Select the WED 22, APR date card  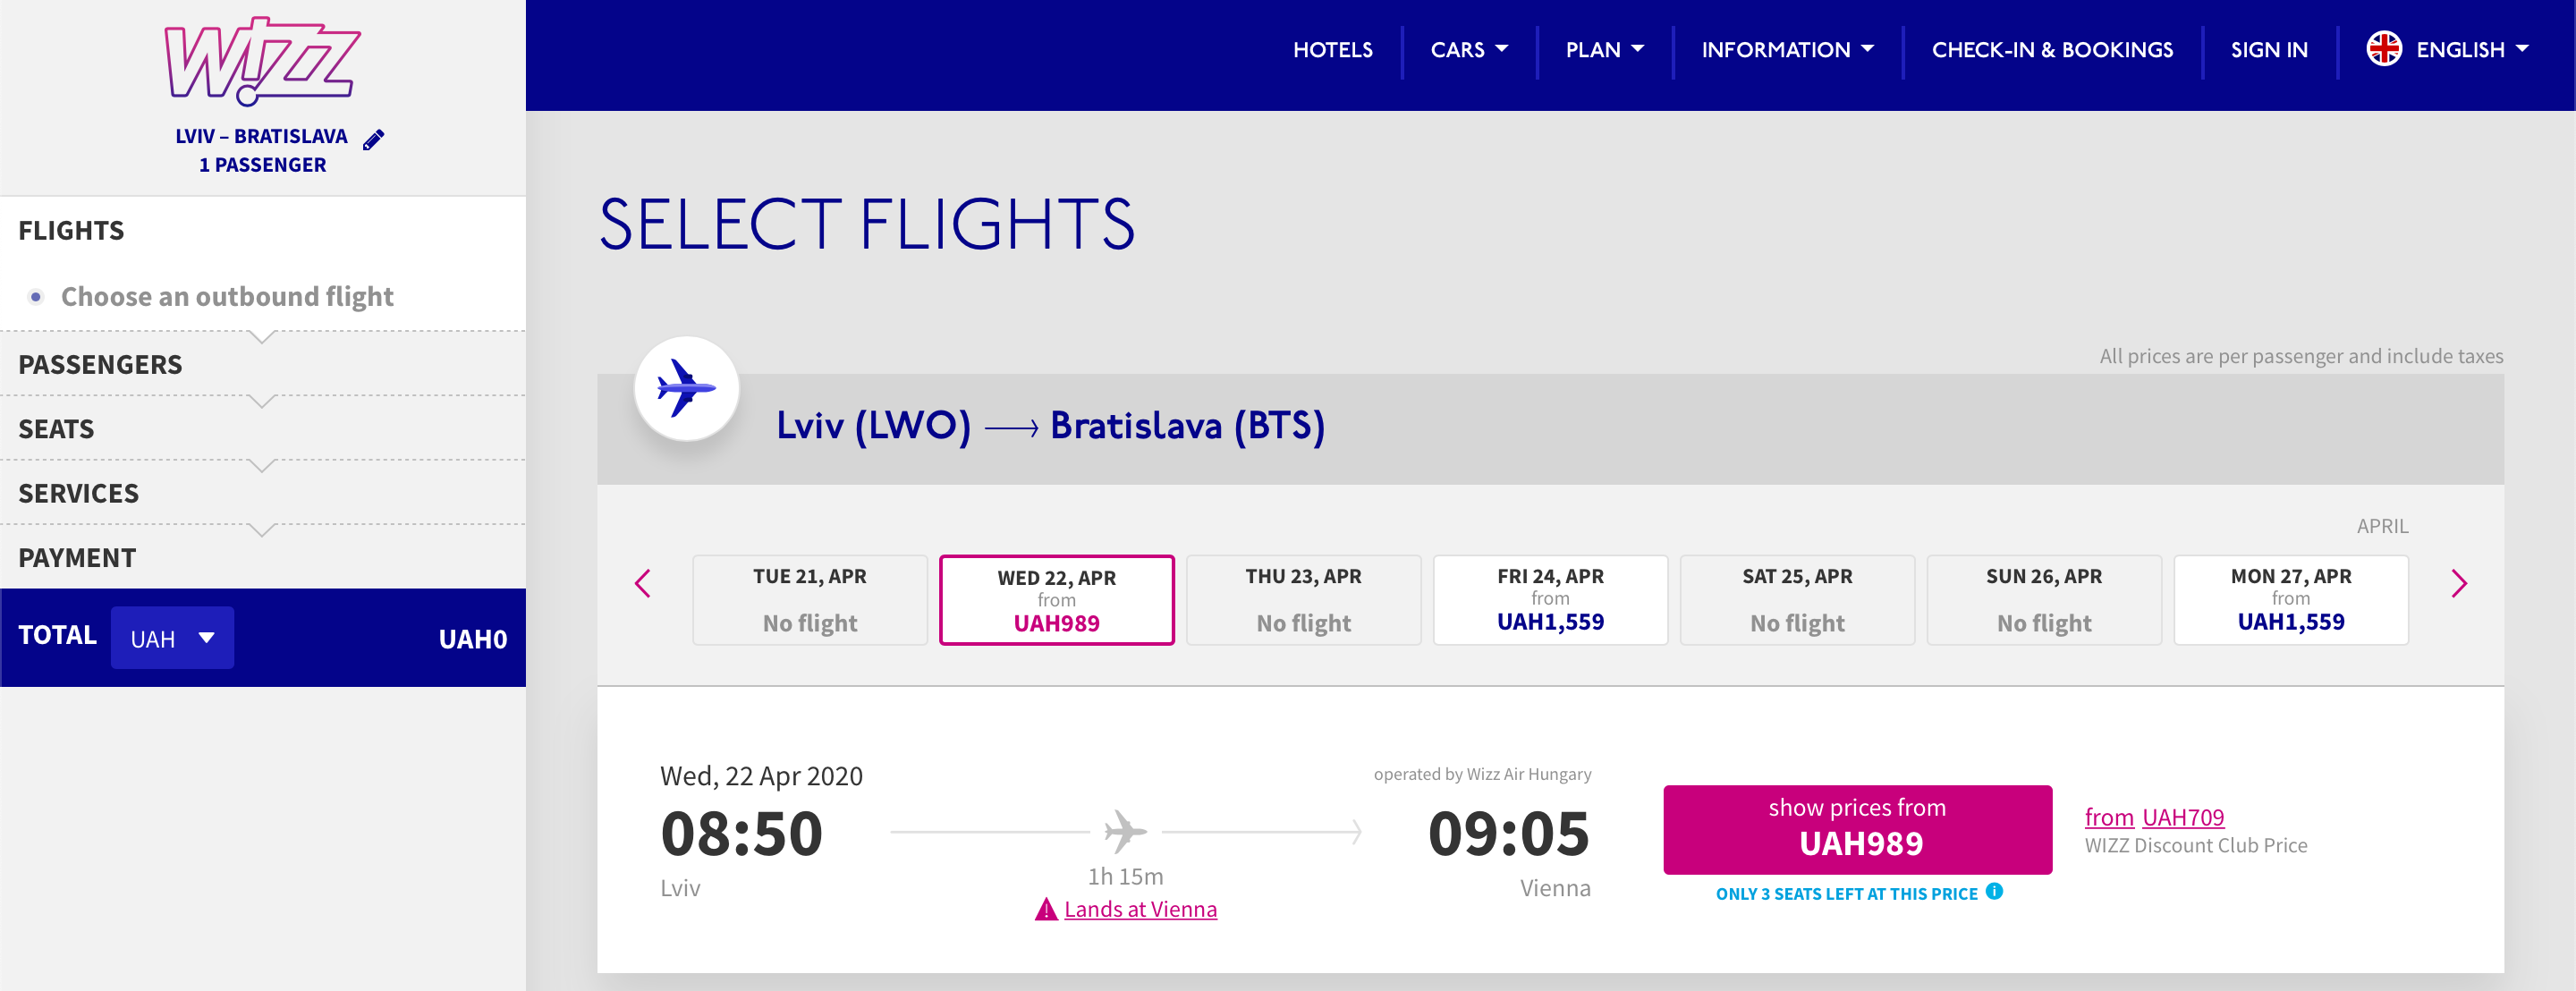(1056, 600)
